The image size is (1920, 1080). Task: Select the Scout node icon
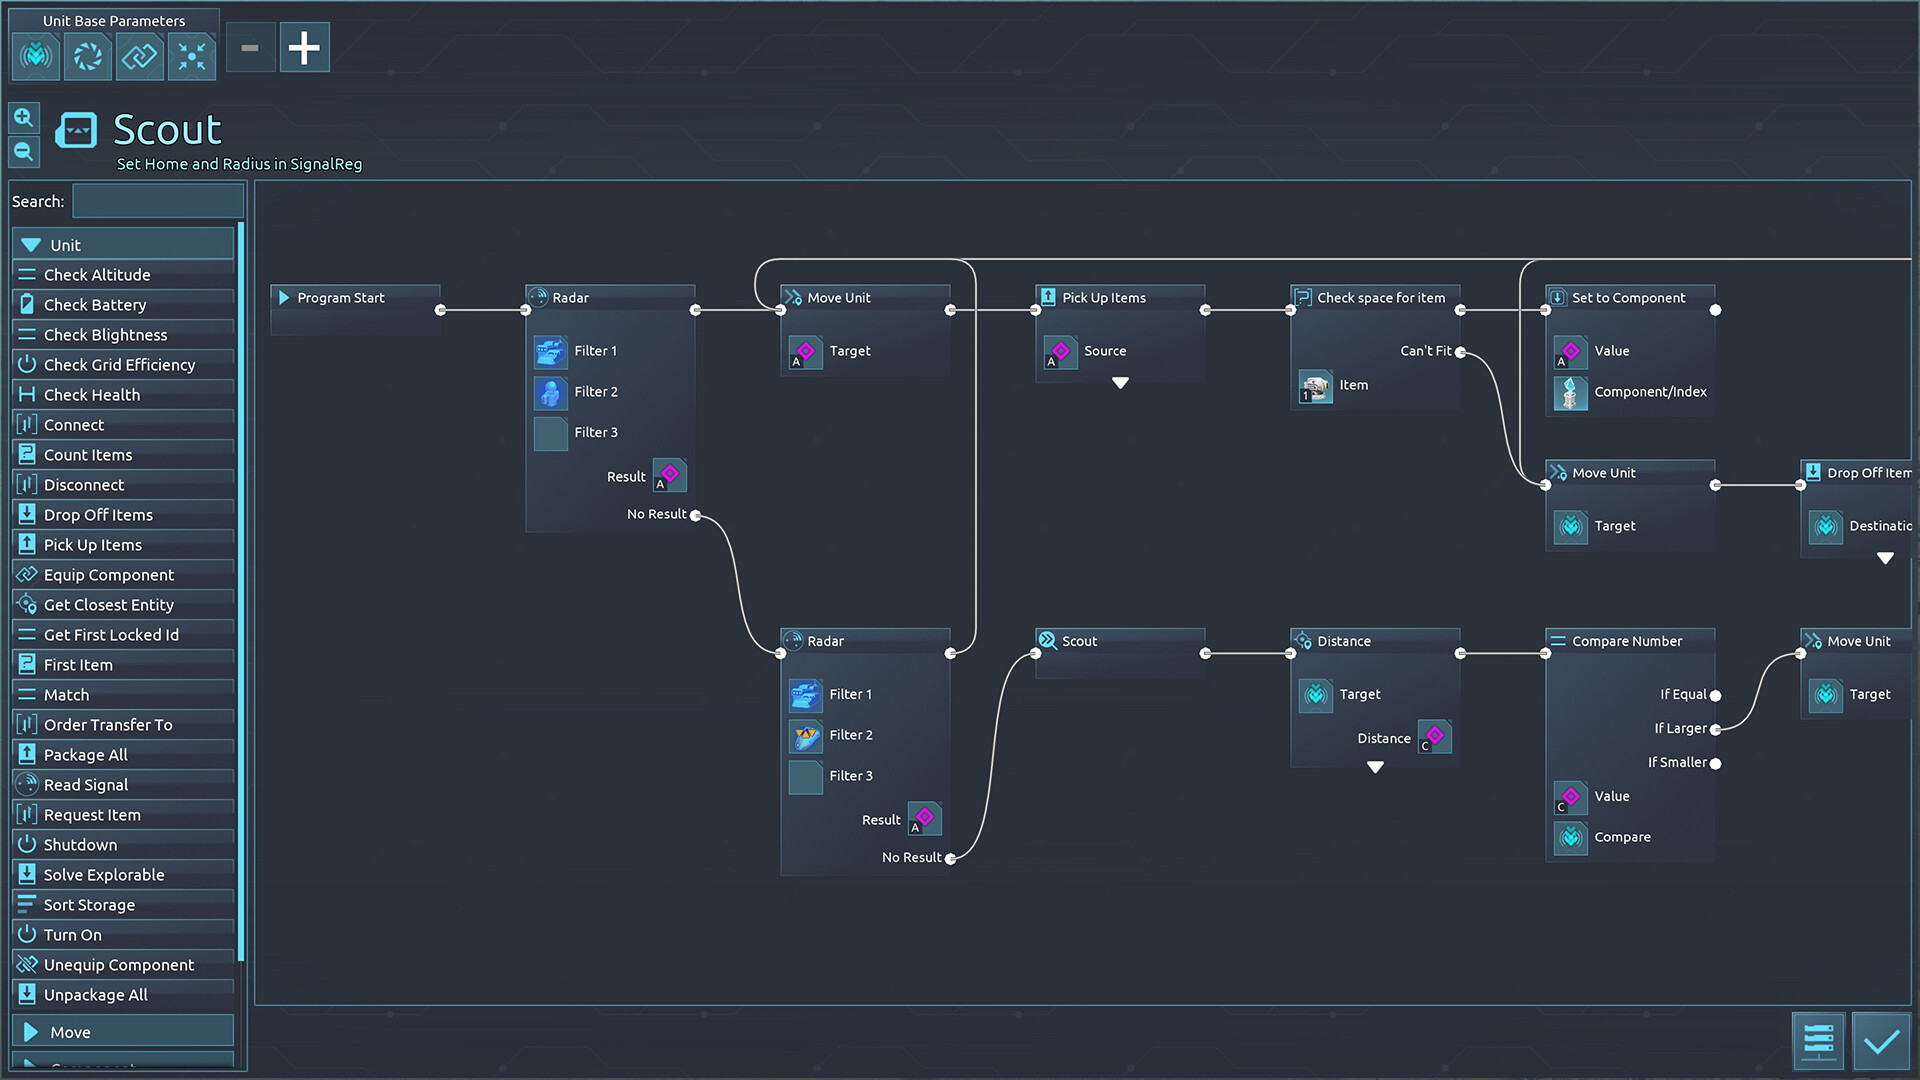coord(1050,640)
